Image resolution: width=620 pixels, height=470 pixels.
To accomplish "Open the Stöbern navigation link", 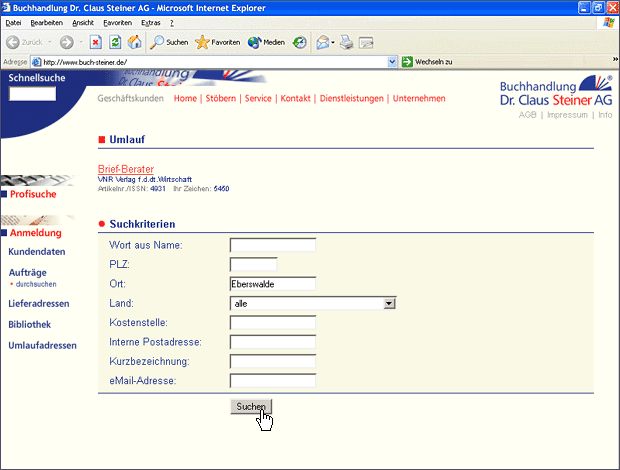I will tap(221, 98).
